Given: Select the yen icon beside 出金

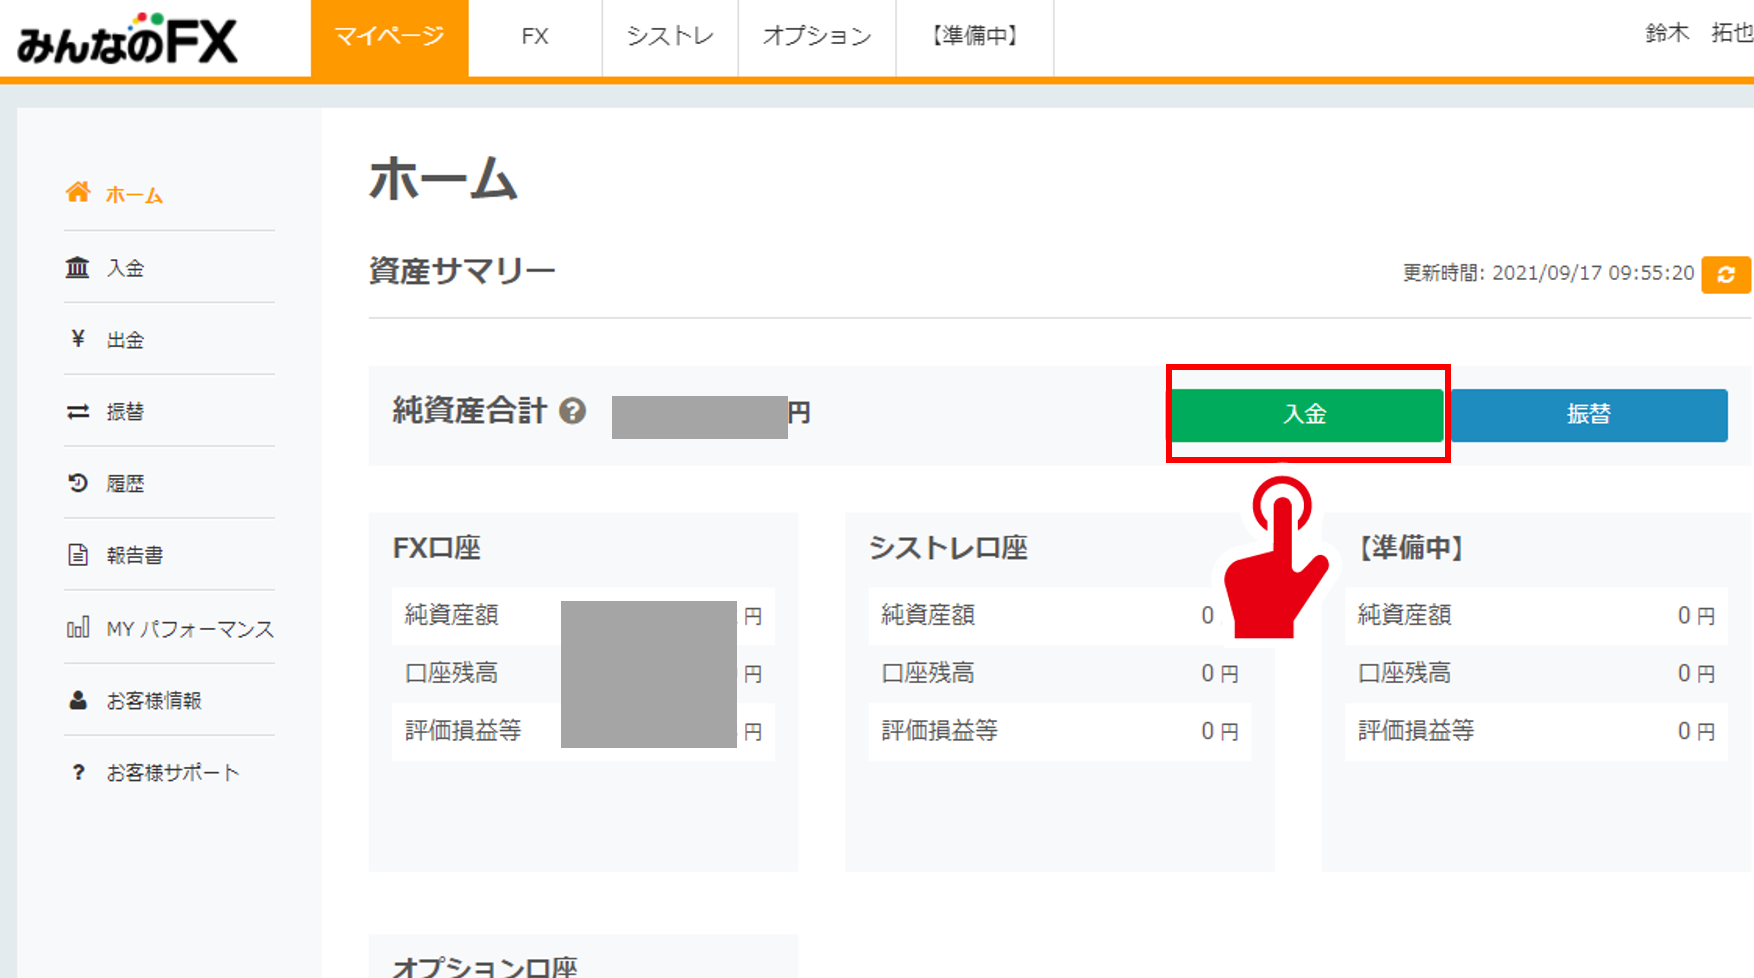Looking at the screenshot, I should [79, 339].
